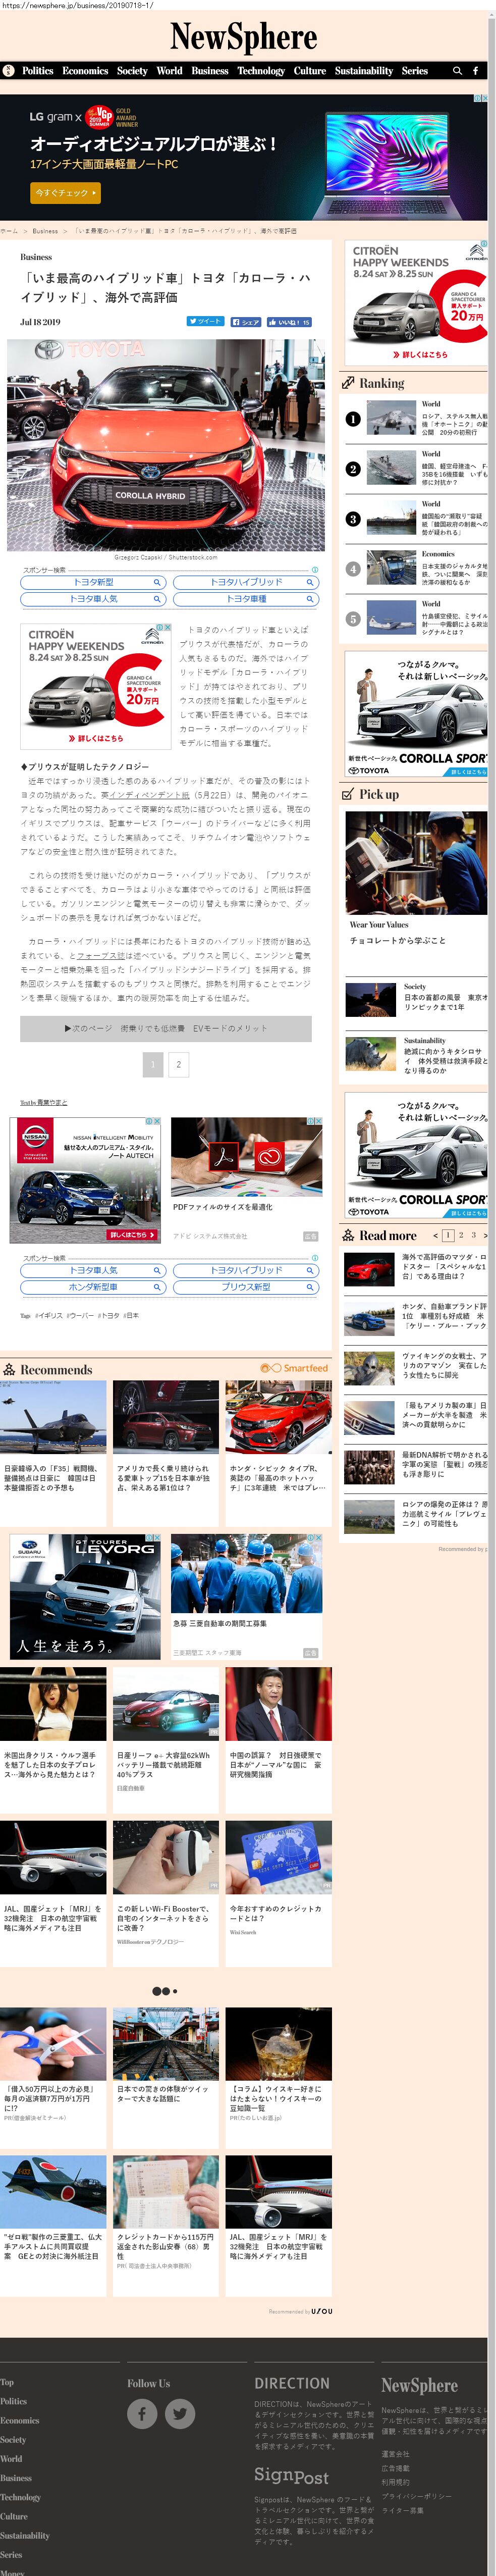
Task: Click the carousel dots below recommended articles
Action: (x=165, y=1991)
